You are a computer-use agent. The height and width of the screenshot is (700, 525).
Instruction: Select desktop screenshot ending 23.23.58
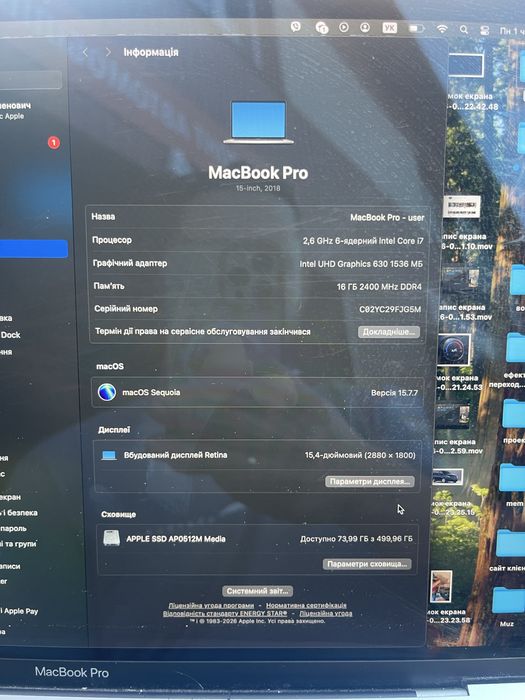point(444,597)
